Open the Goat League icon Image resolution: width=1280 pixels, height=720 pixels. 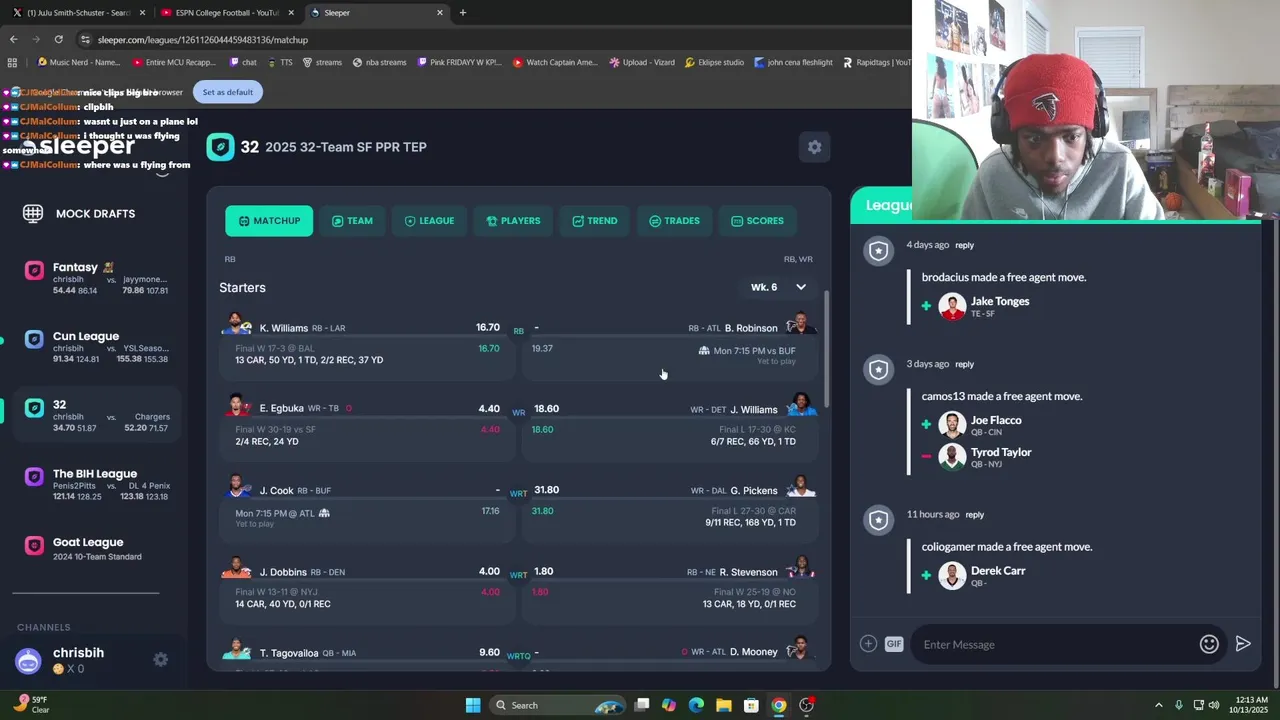[x=34, y=546]
